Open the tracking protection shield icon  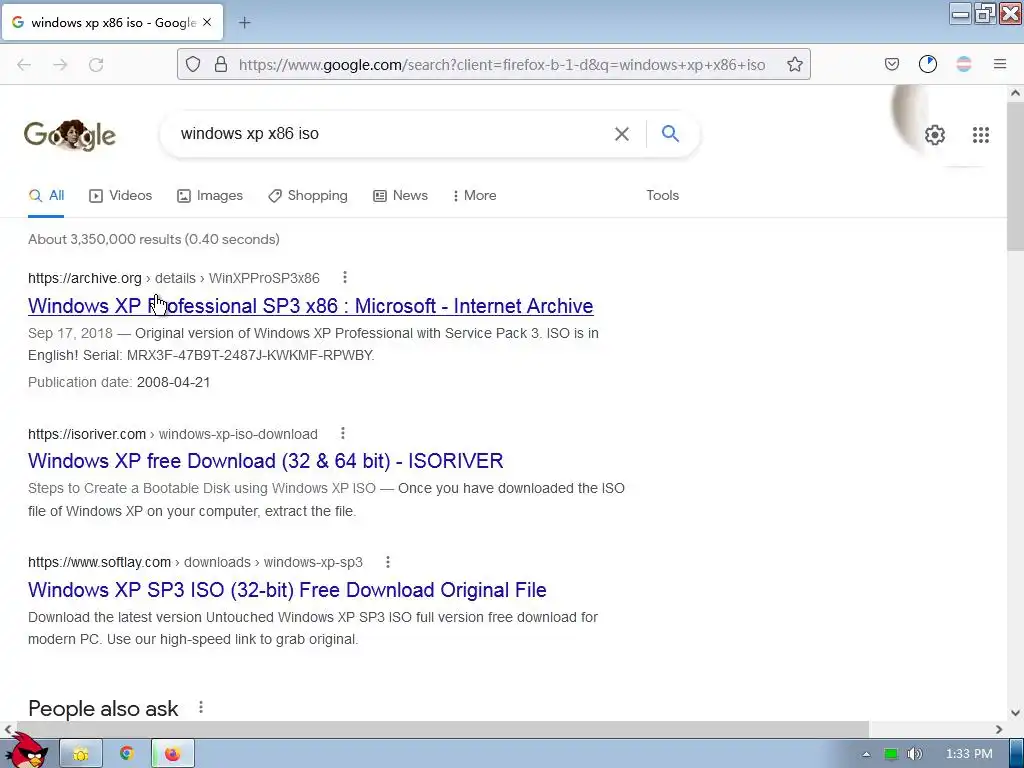pos(193,64)
